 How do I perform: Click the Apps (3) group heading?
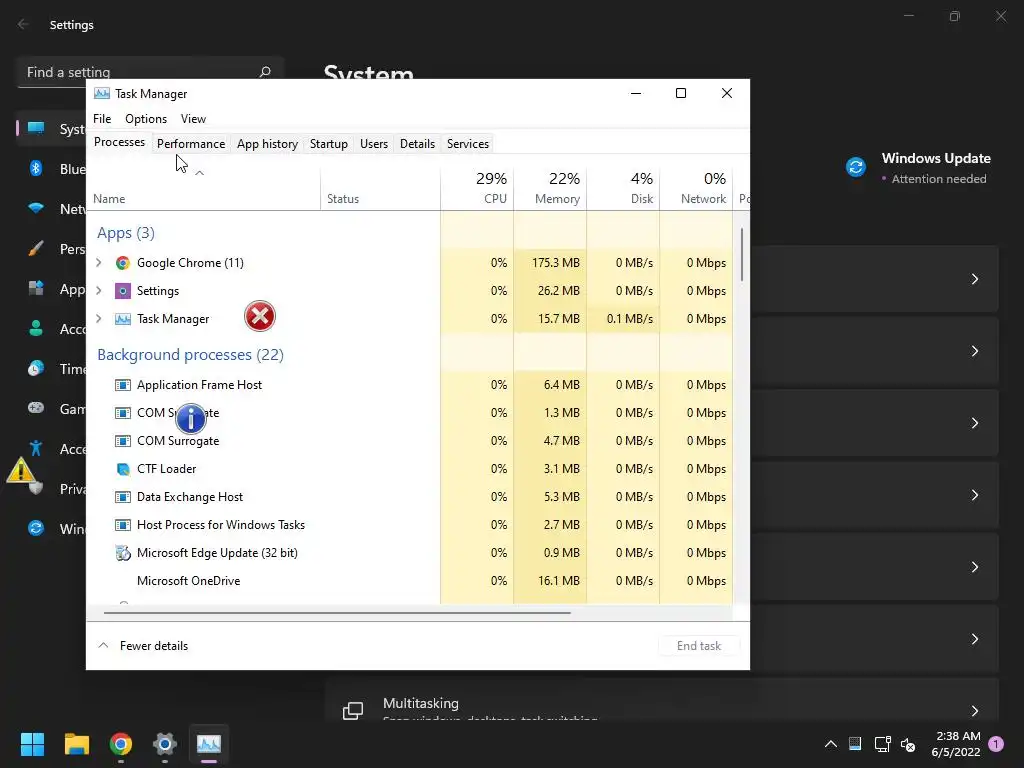click(125, 233)
